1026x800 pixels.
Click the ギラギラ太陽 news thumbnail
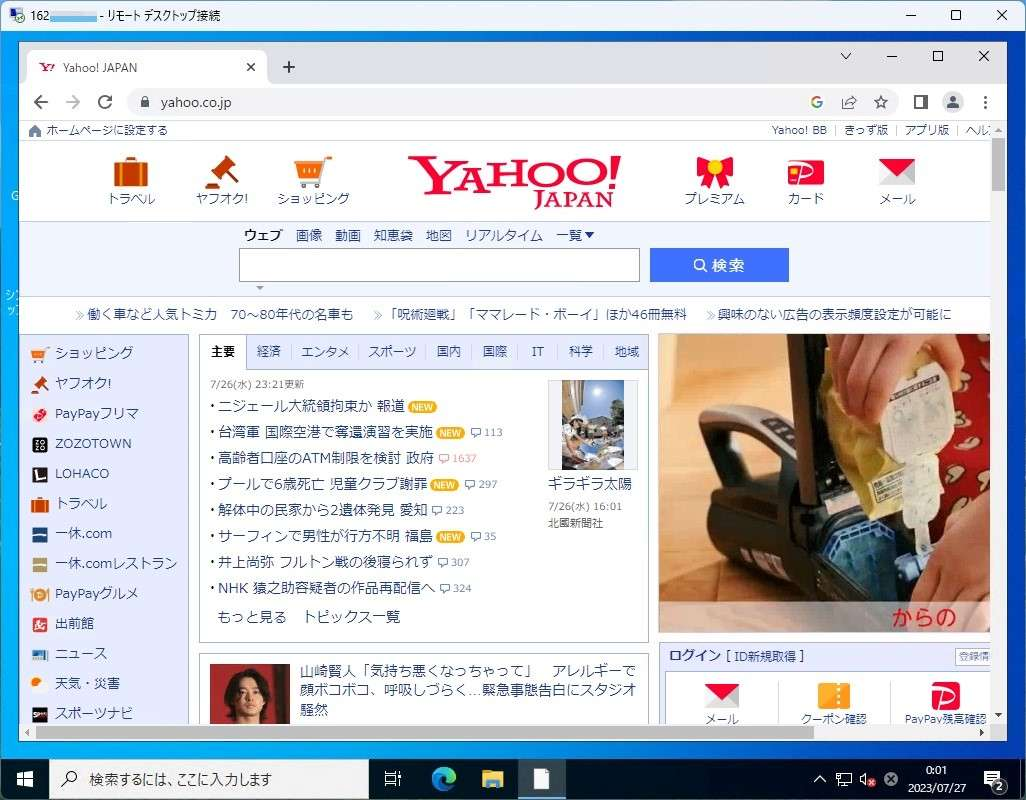pyautogui.click(x=593, y=425)
